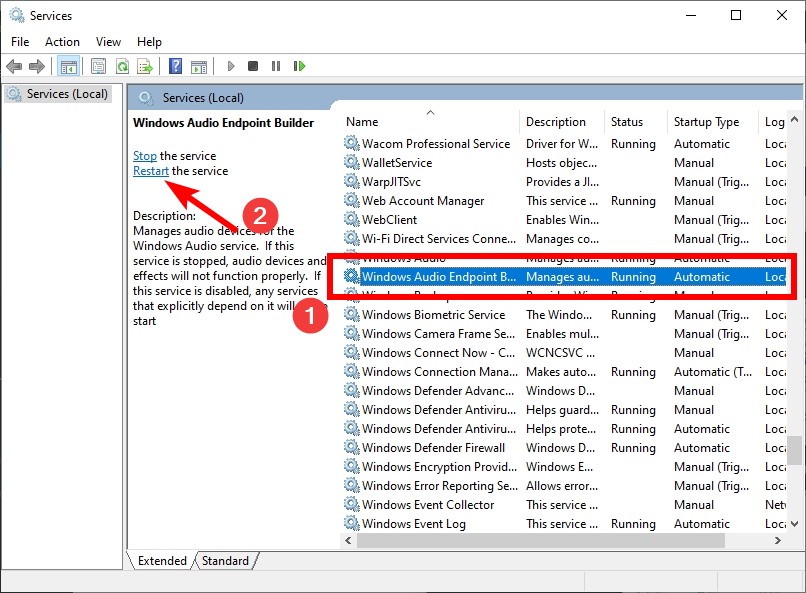Image resolution: width=806 pixels, height=593 pixels.
Task: Click the vertical scrollbar thumb
Action: point(795,450)
